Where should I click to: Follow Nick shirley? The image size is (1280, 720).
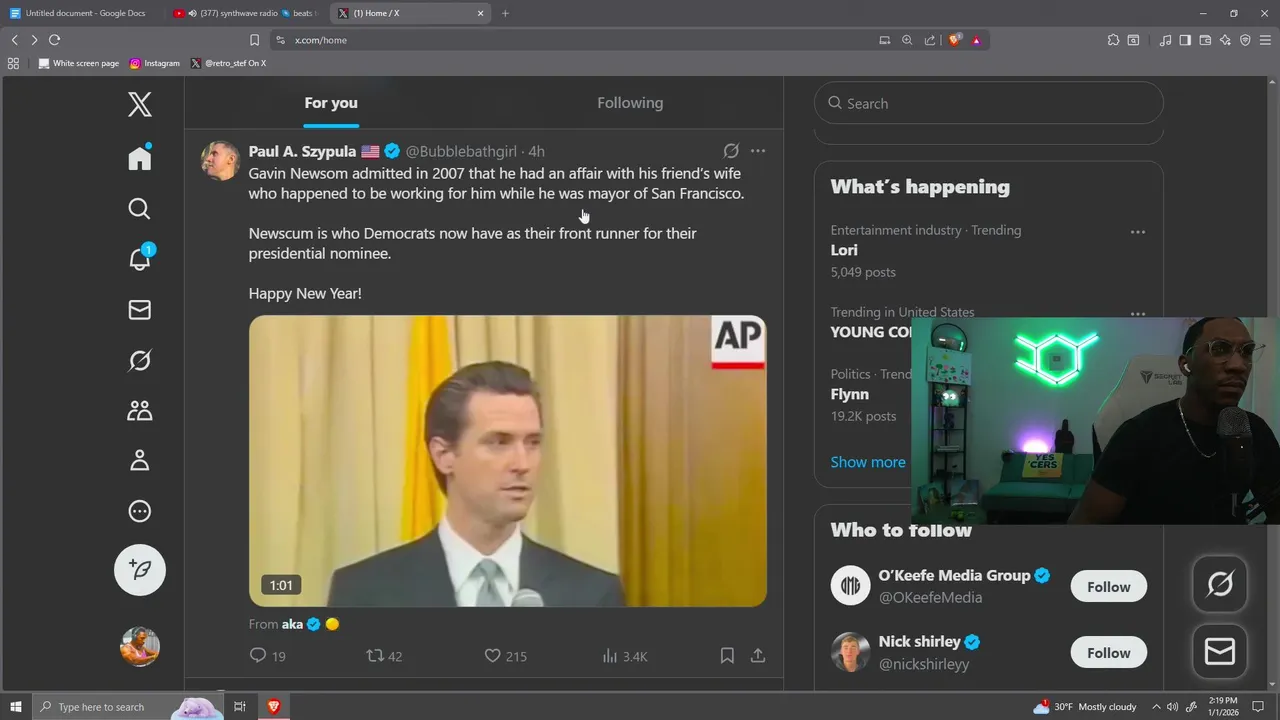coord(1108,653)
